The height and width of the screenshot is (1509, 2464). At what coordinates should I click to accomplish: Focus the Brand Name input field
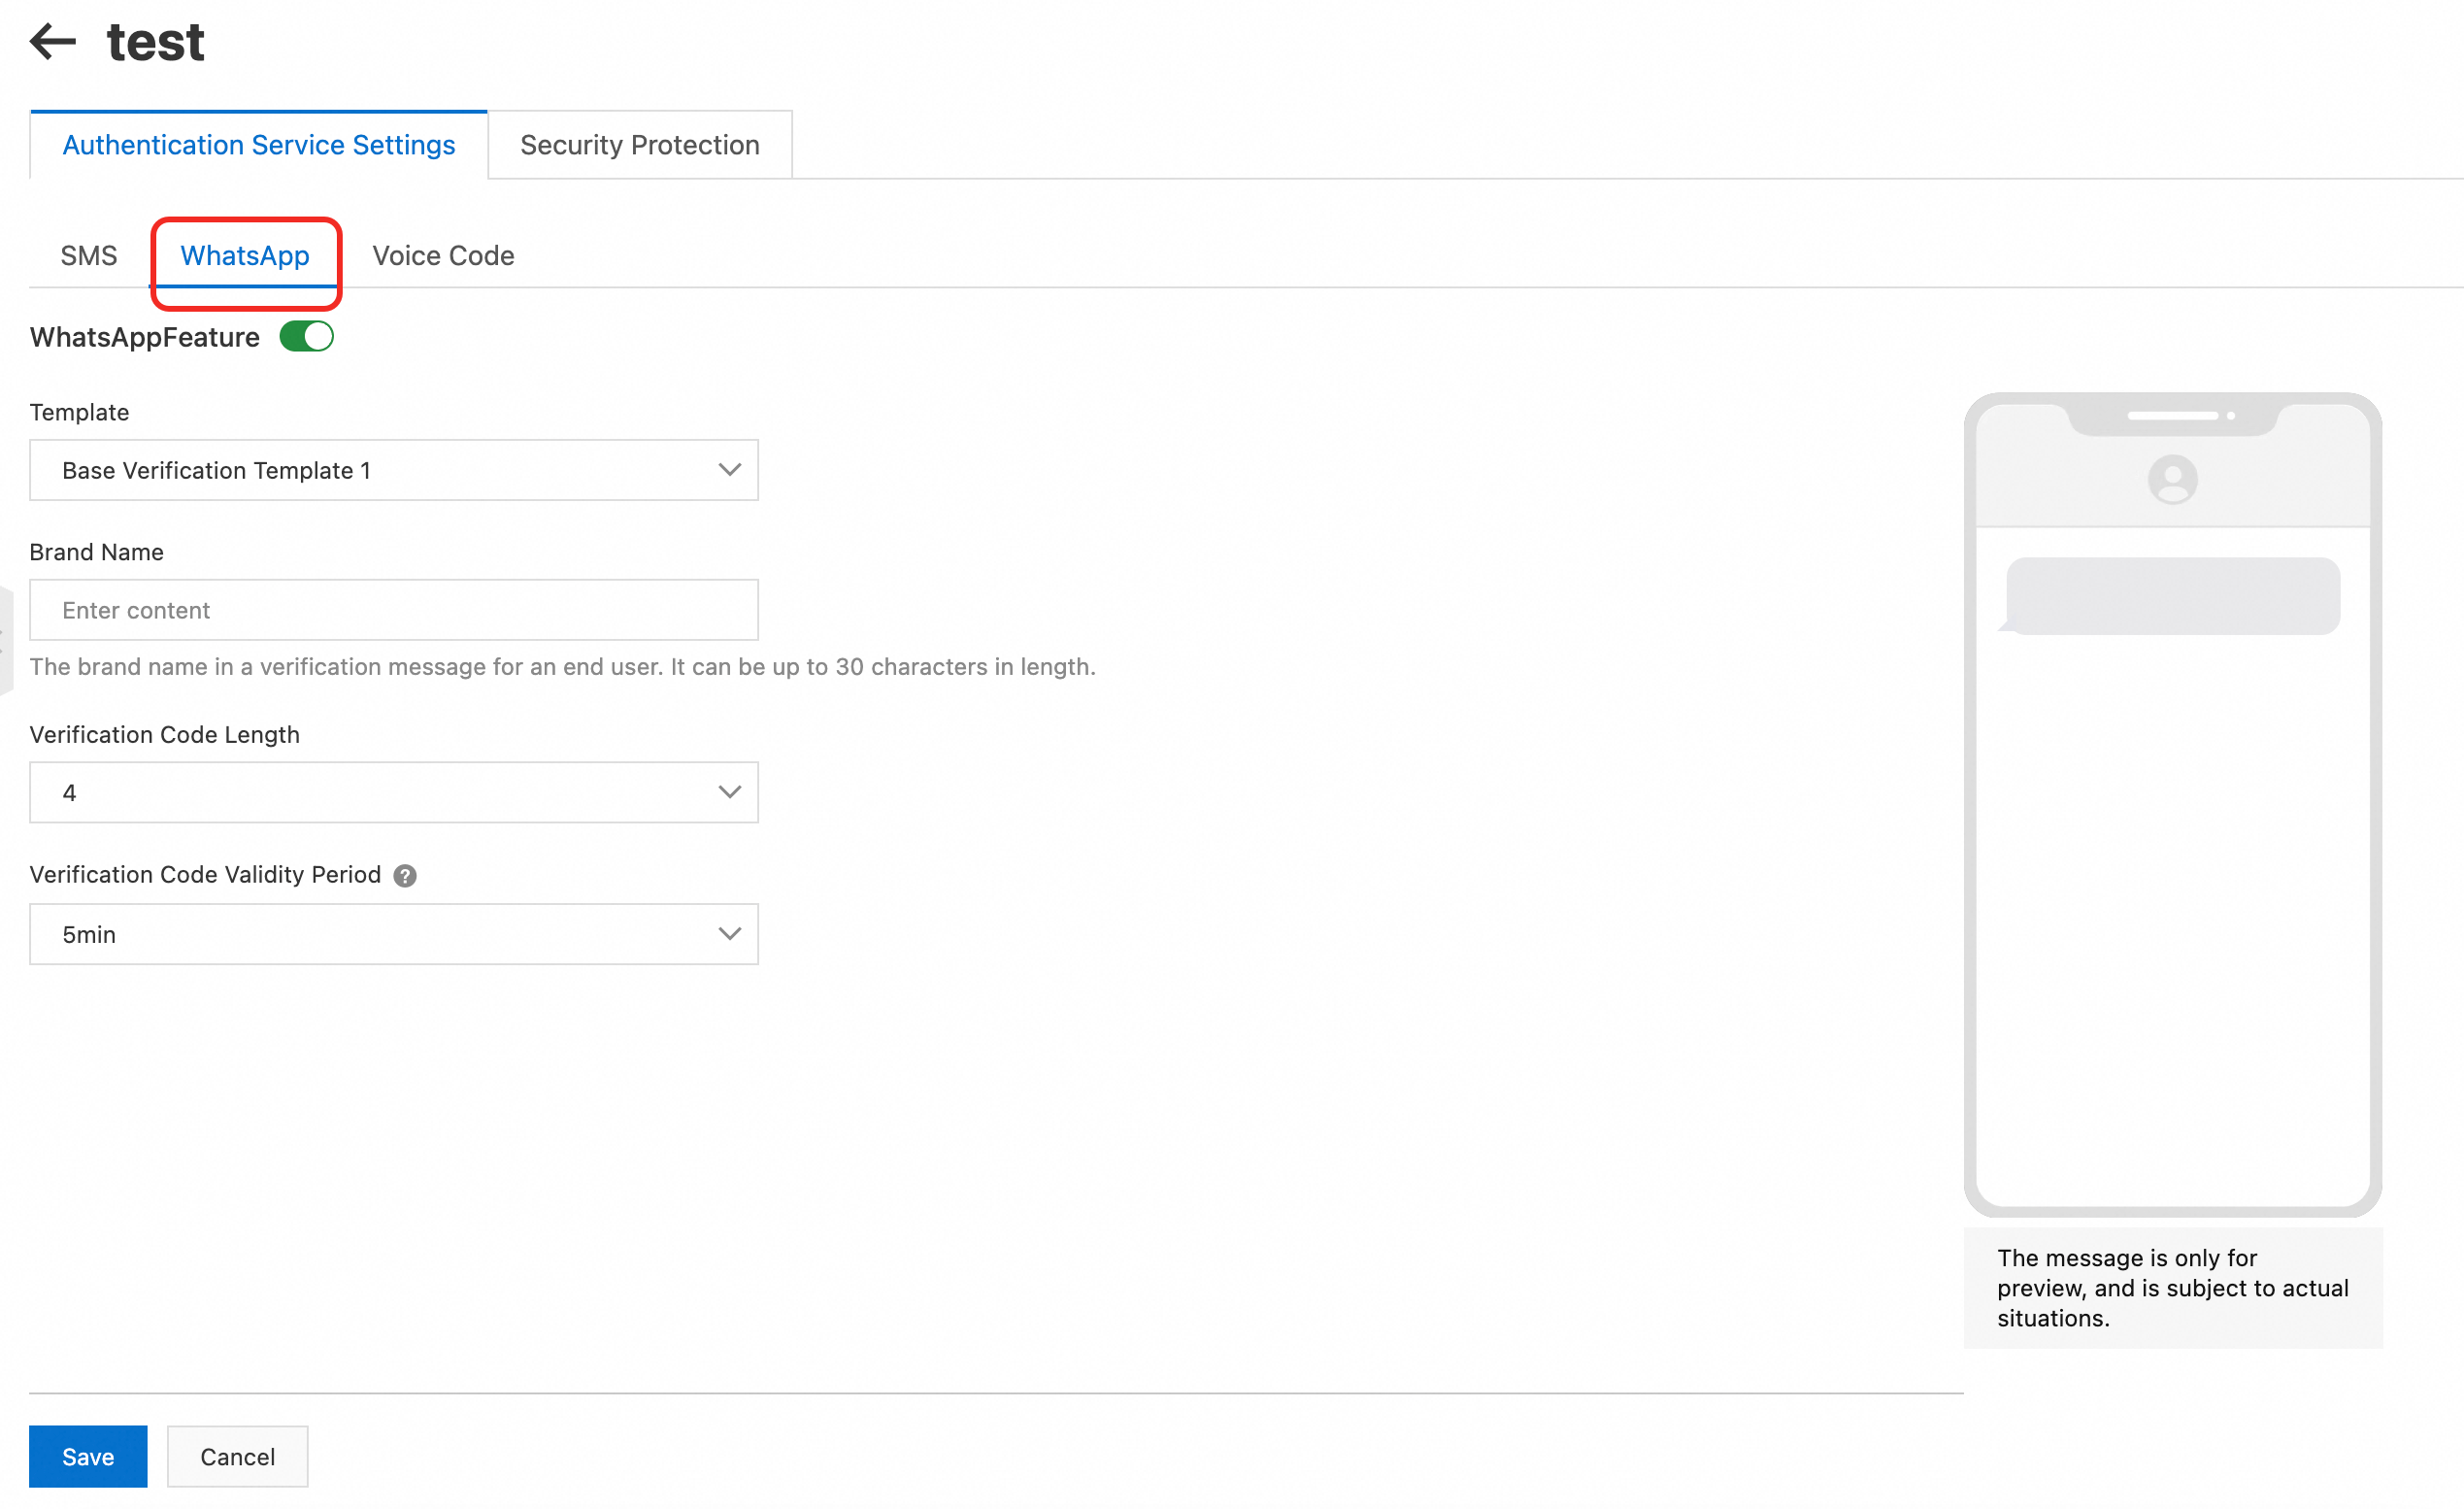click(x=393, y=610)
